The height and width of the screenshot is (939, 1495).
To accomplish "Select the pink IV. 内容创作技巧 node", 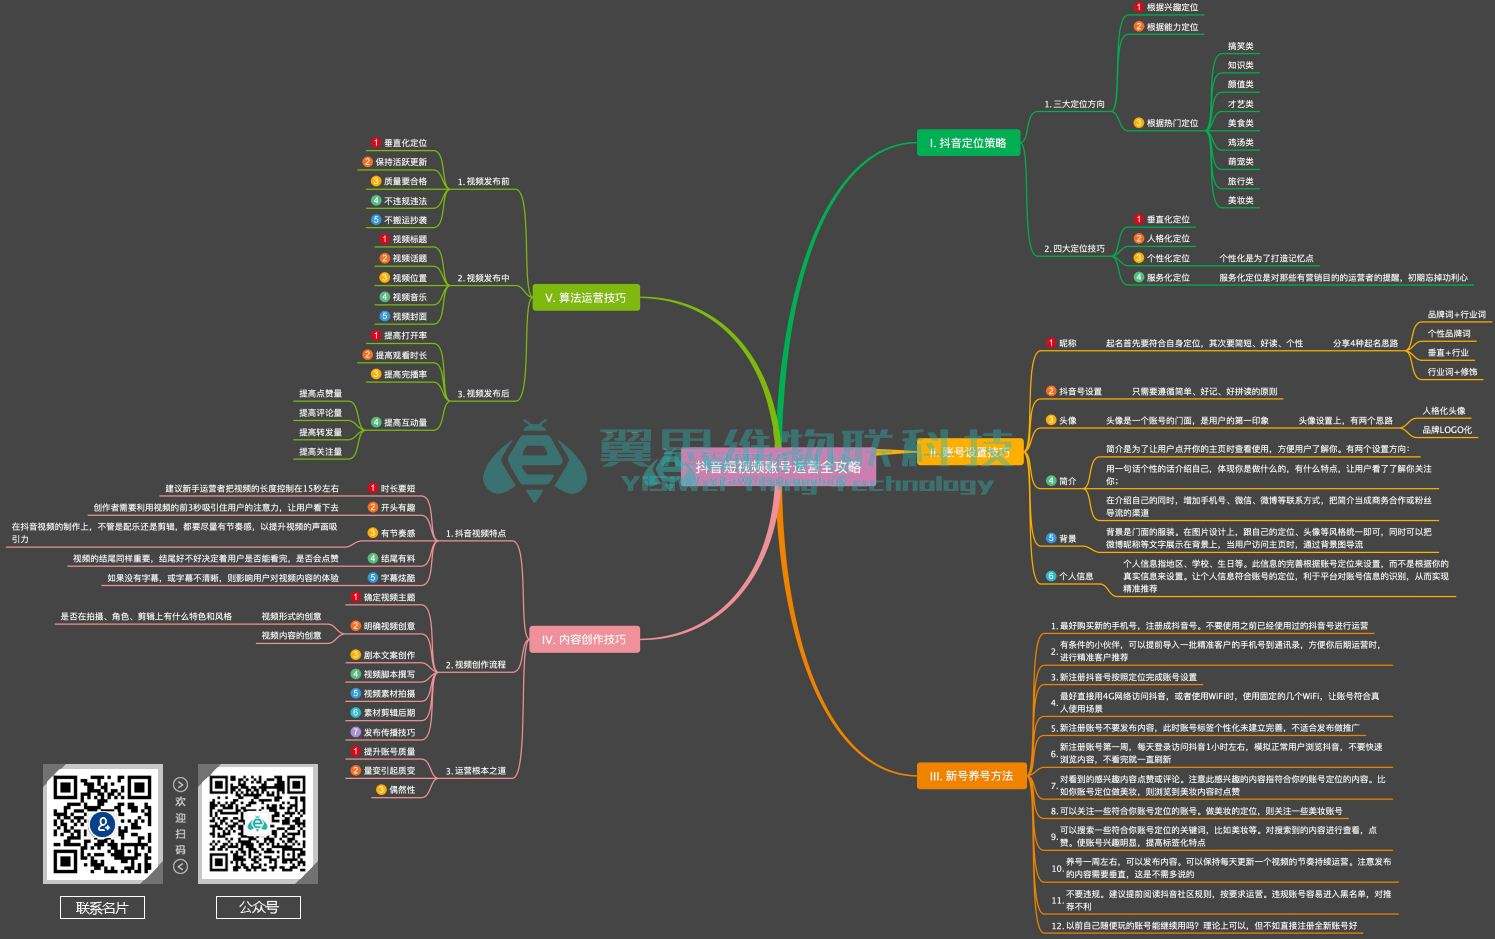I will coord(583,640).
